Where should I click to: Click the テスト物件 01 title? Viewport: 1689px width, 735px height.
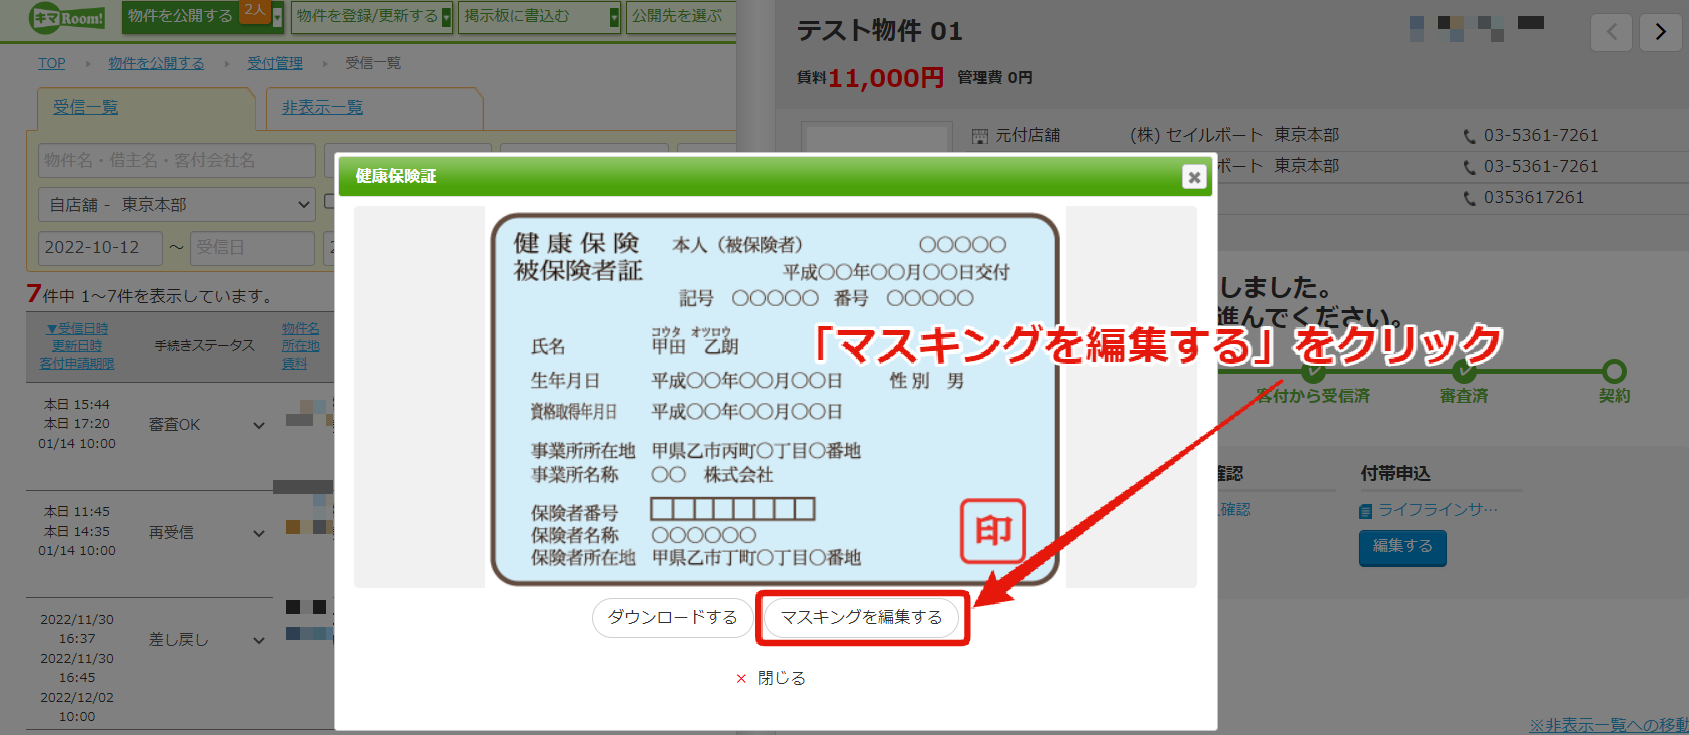(x=879, y=31)
